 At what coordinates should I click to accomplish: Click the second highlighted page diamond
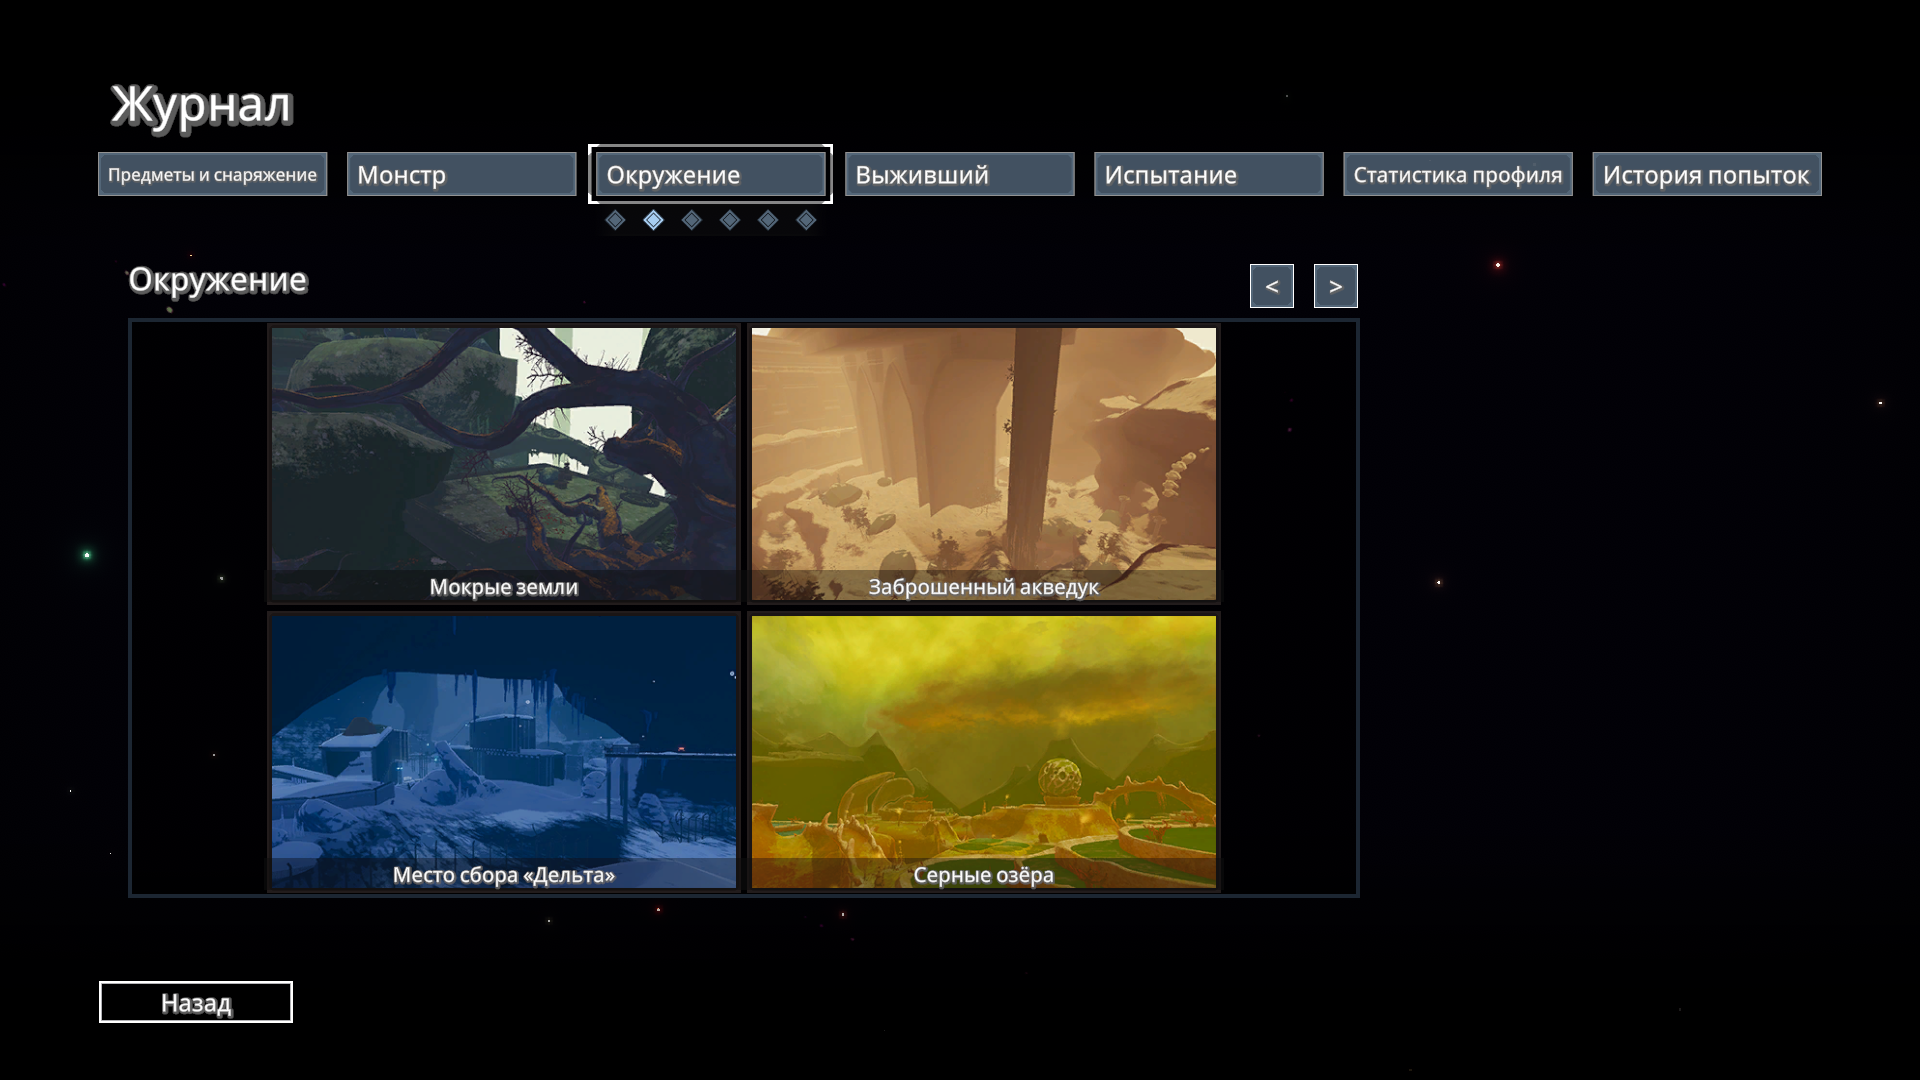(x=653, y=220)
